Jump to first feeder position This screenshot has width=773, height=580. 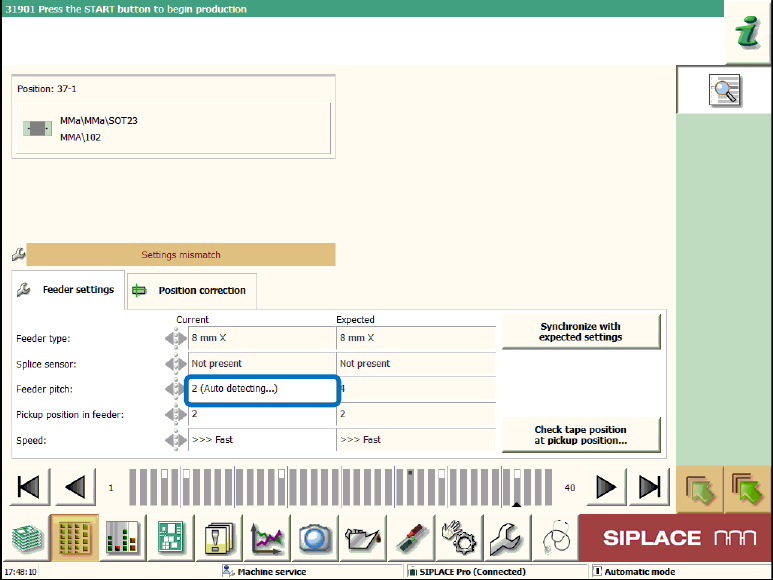coord(29,487)
